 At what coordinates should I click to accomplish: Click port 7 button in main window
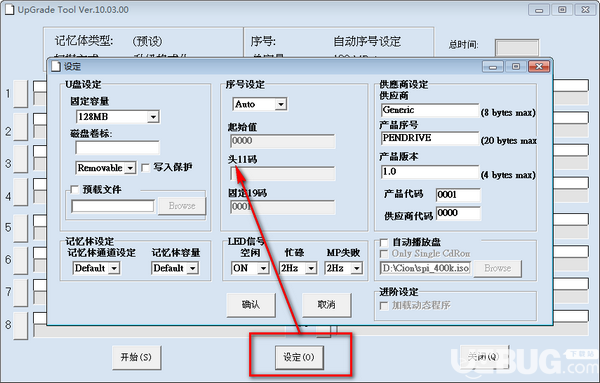(x=21, y=293)
